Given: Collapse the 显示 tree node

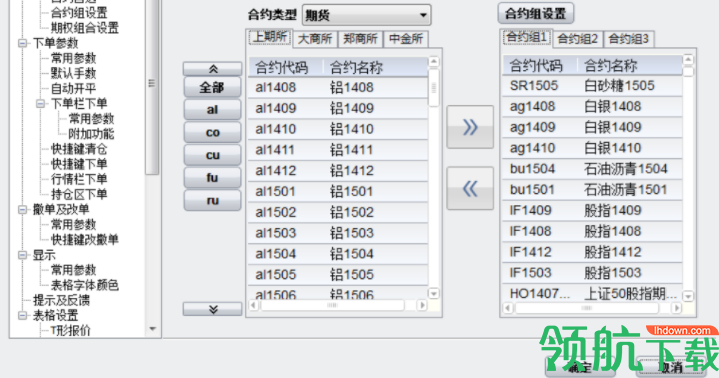Looking at the screenshot, I should pos(22,255).
